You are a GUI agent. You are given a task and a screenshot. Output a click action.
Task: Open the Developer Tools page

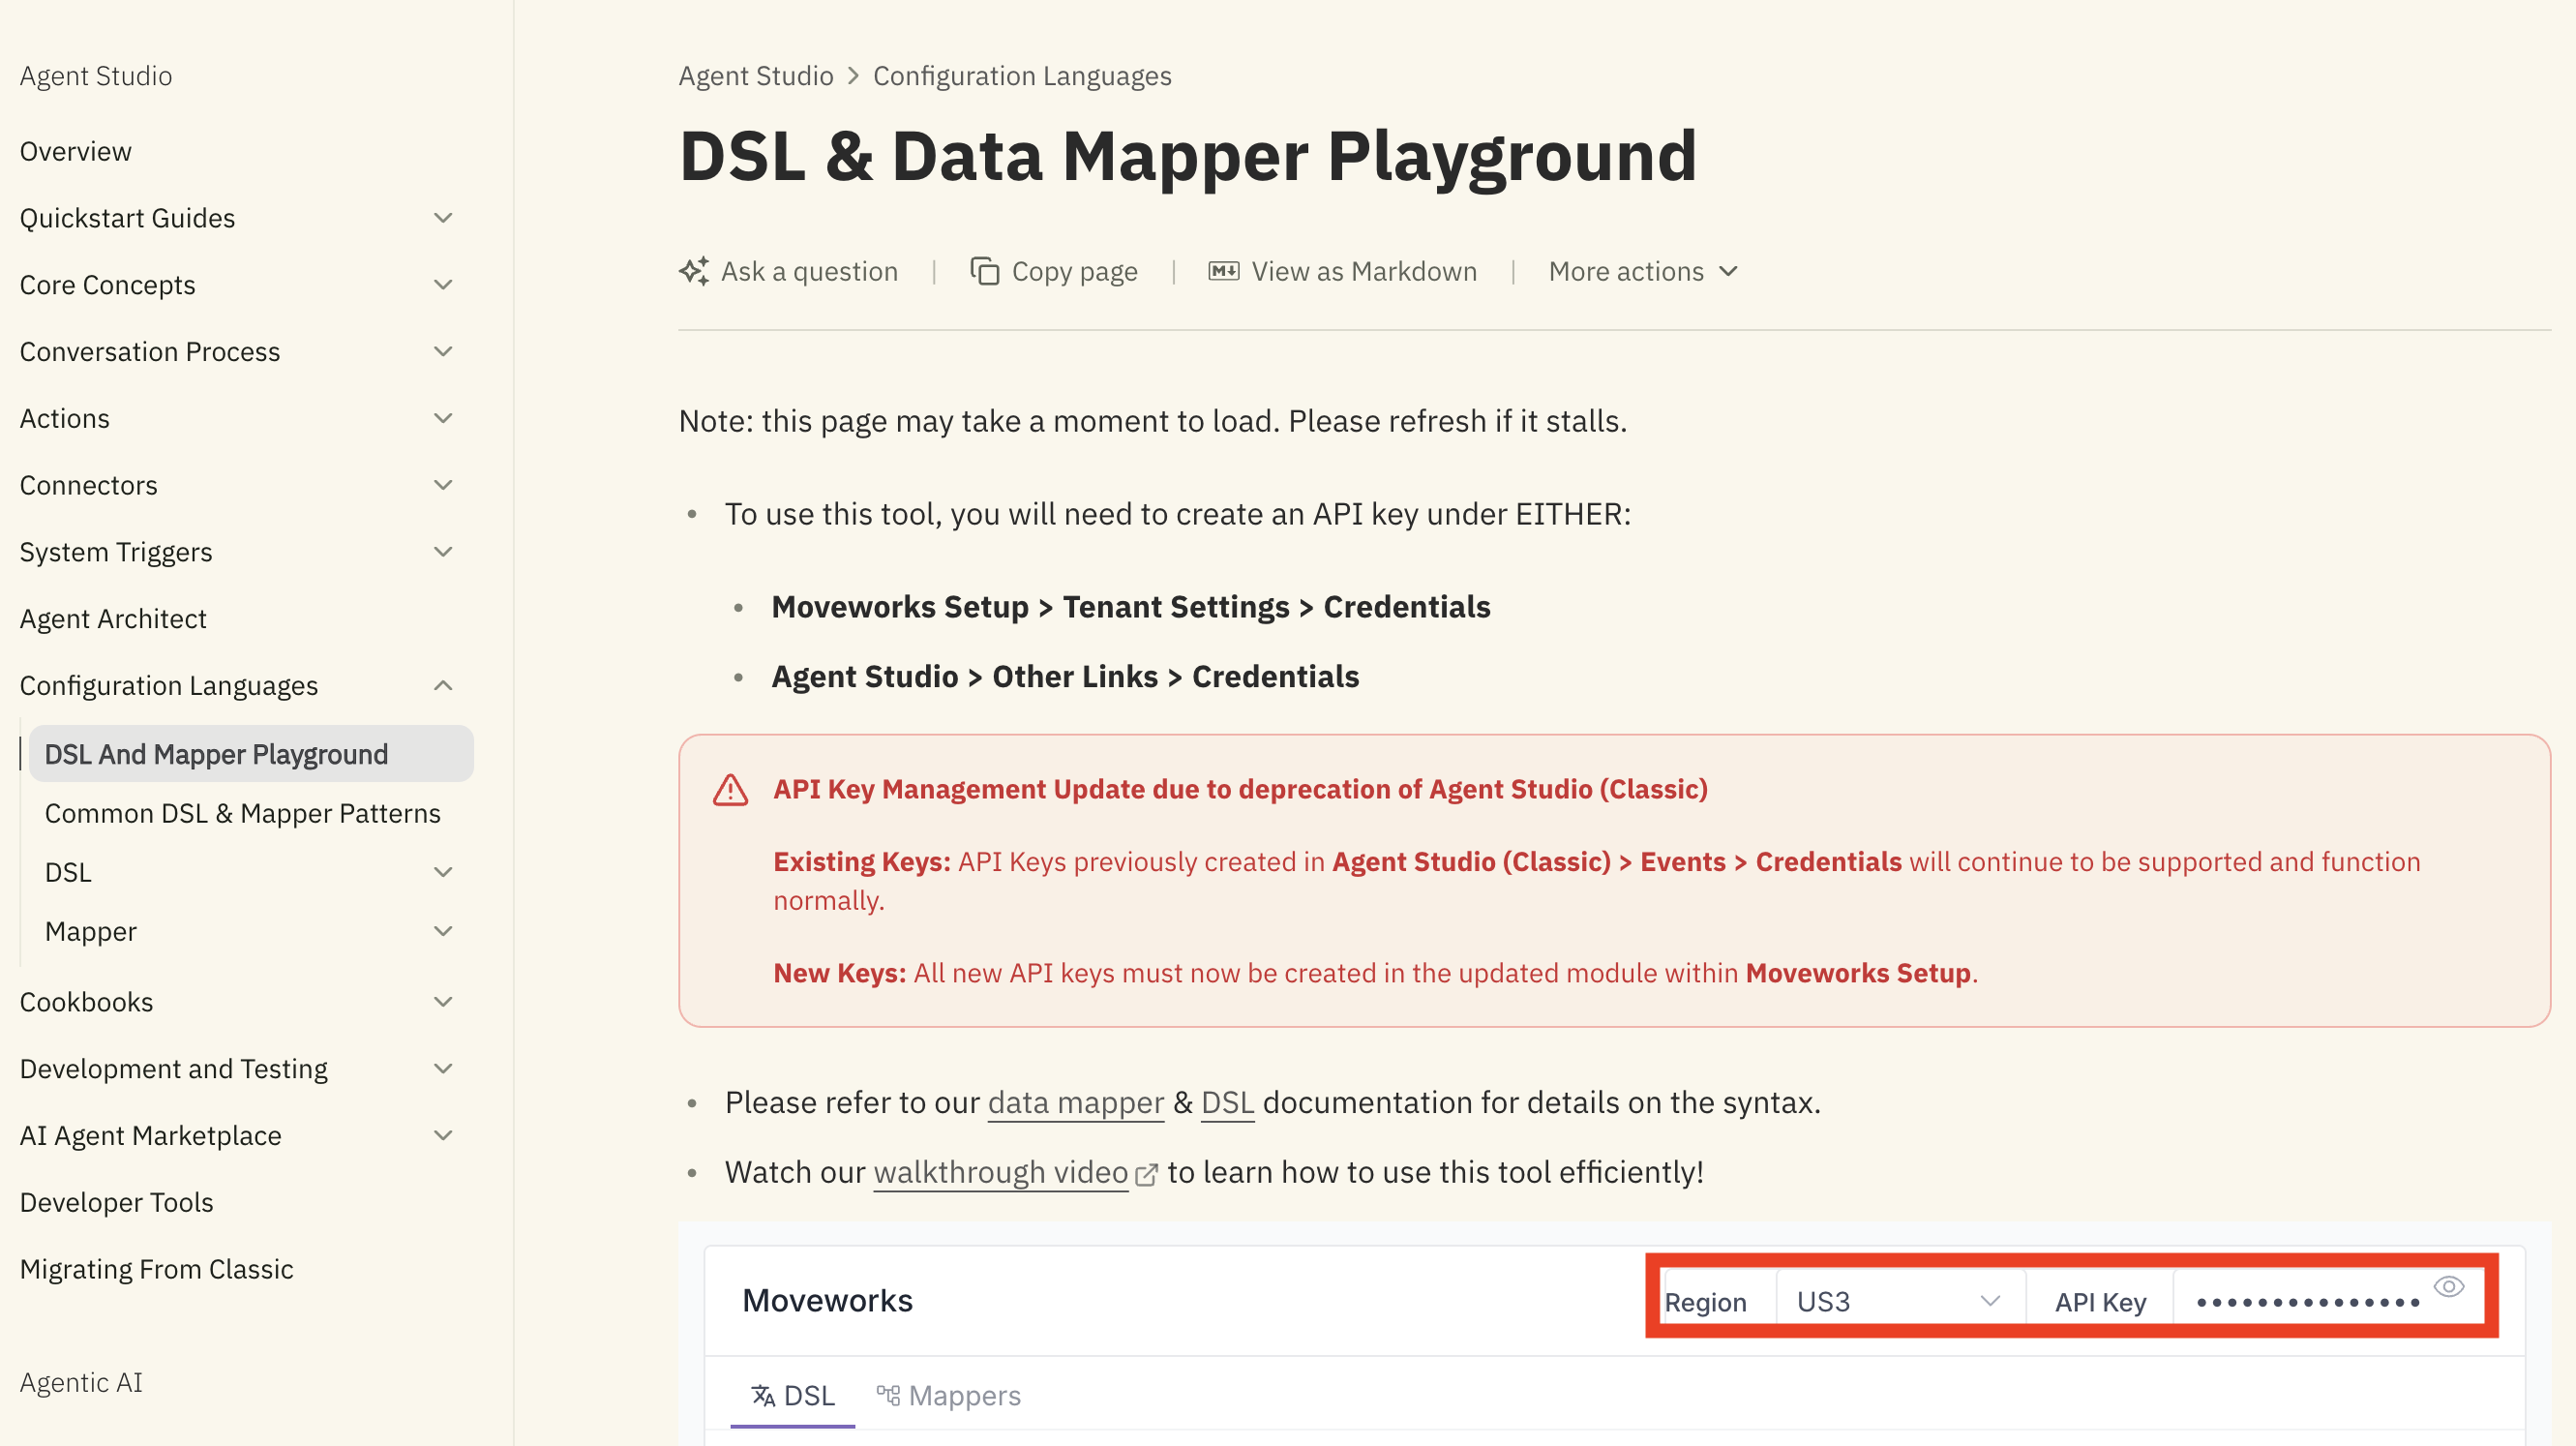[x=117, y=1202]
